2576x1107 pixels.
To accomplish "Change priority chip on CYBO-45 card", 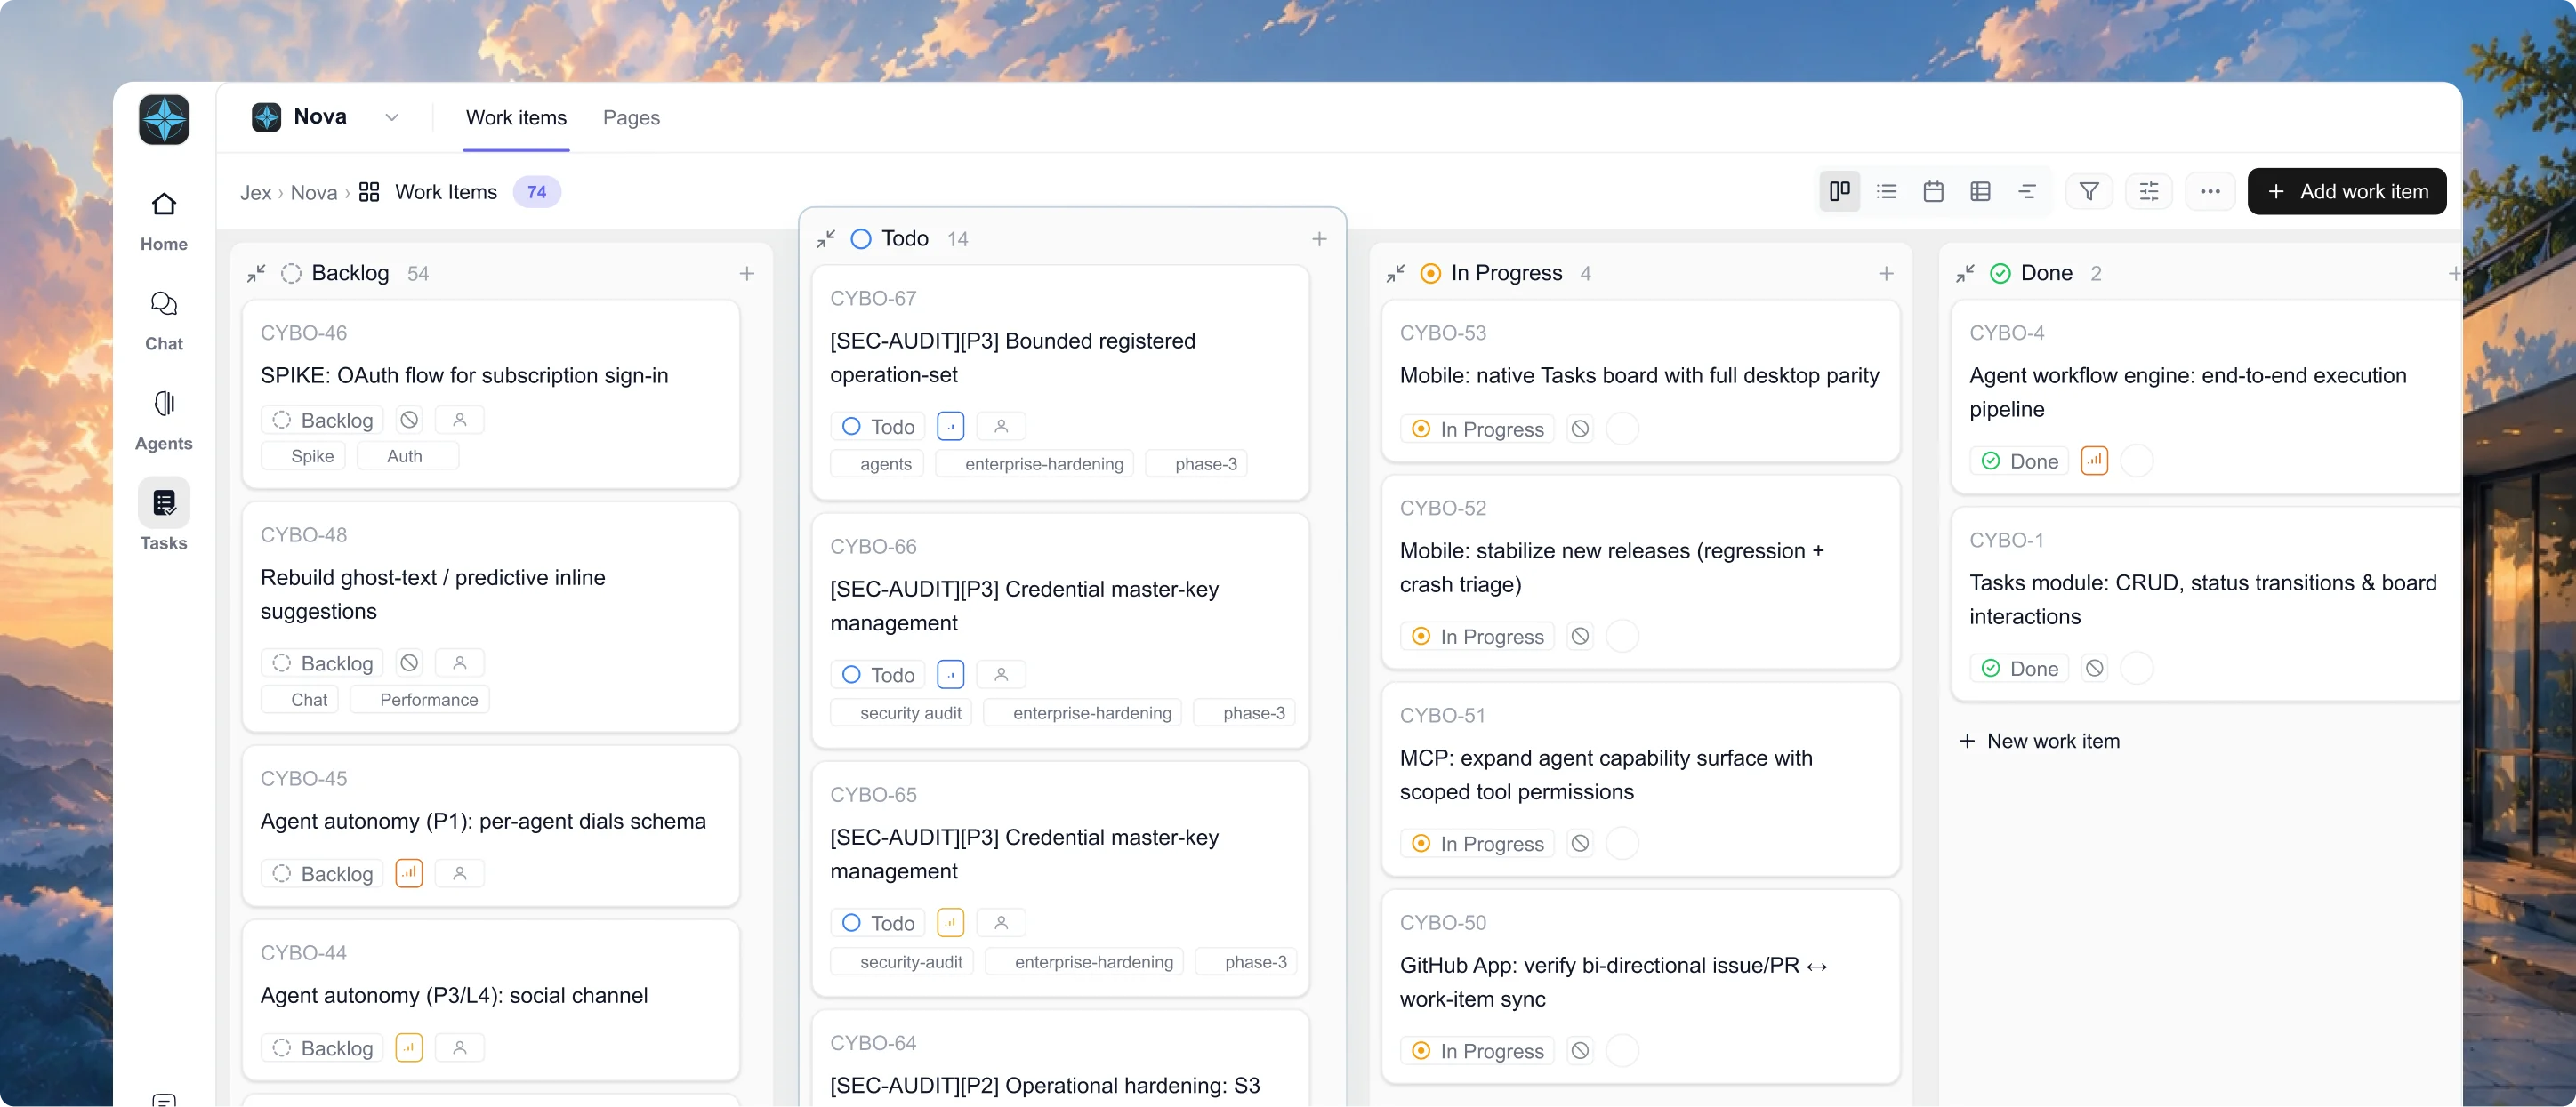I will pyautogui.click(x=409, y=873).
